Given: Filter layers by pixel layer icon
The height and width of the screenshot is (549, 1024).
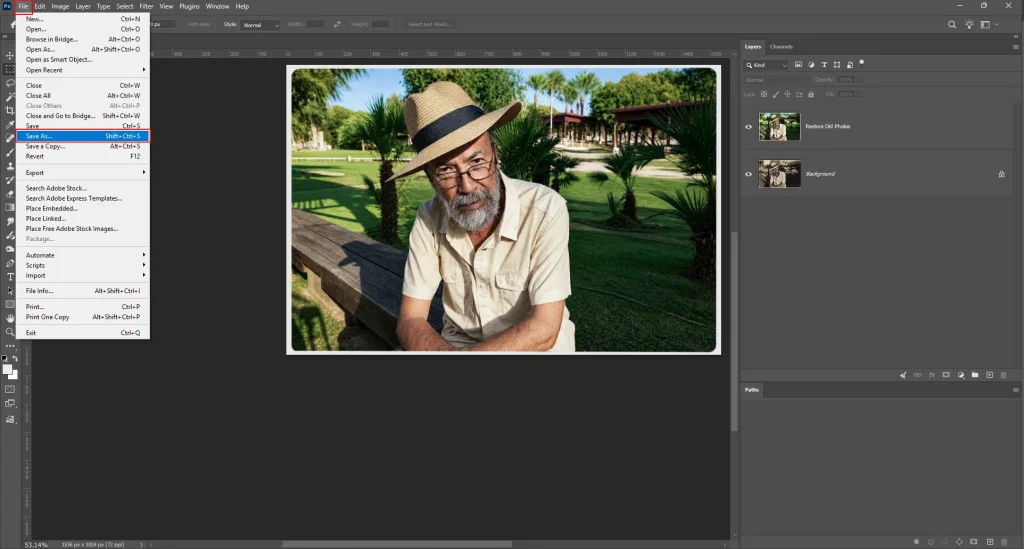Looking at the screenshot, I should [798, 65].
